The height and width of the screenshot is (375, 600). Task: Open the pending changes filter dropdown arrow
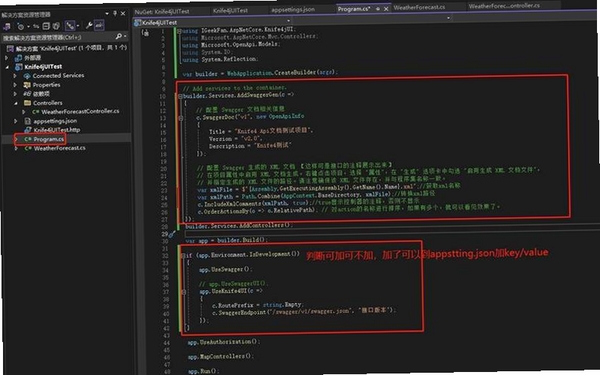[x=28, y=26]
